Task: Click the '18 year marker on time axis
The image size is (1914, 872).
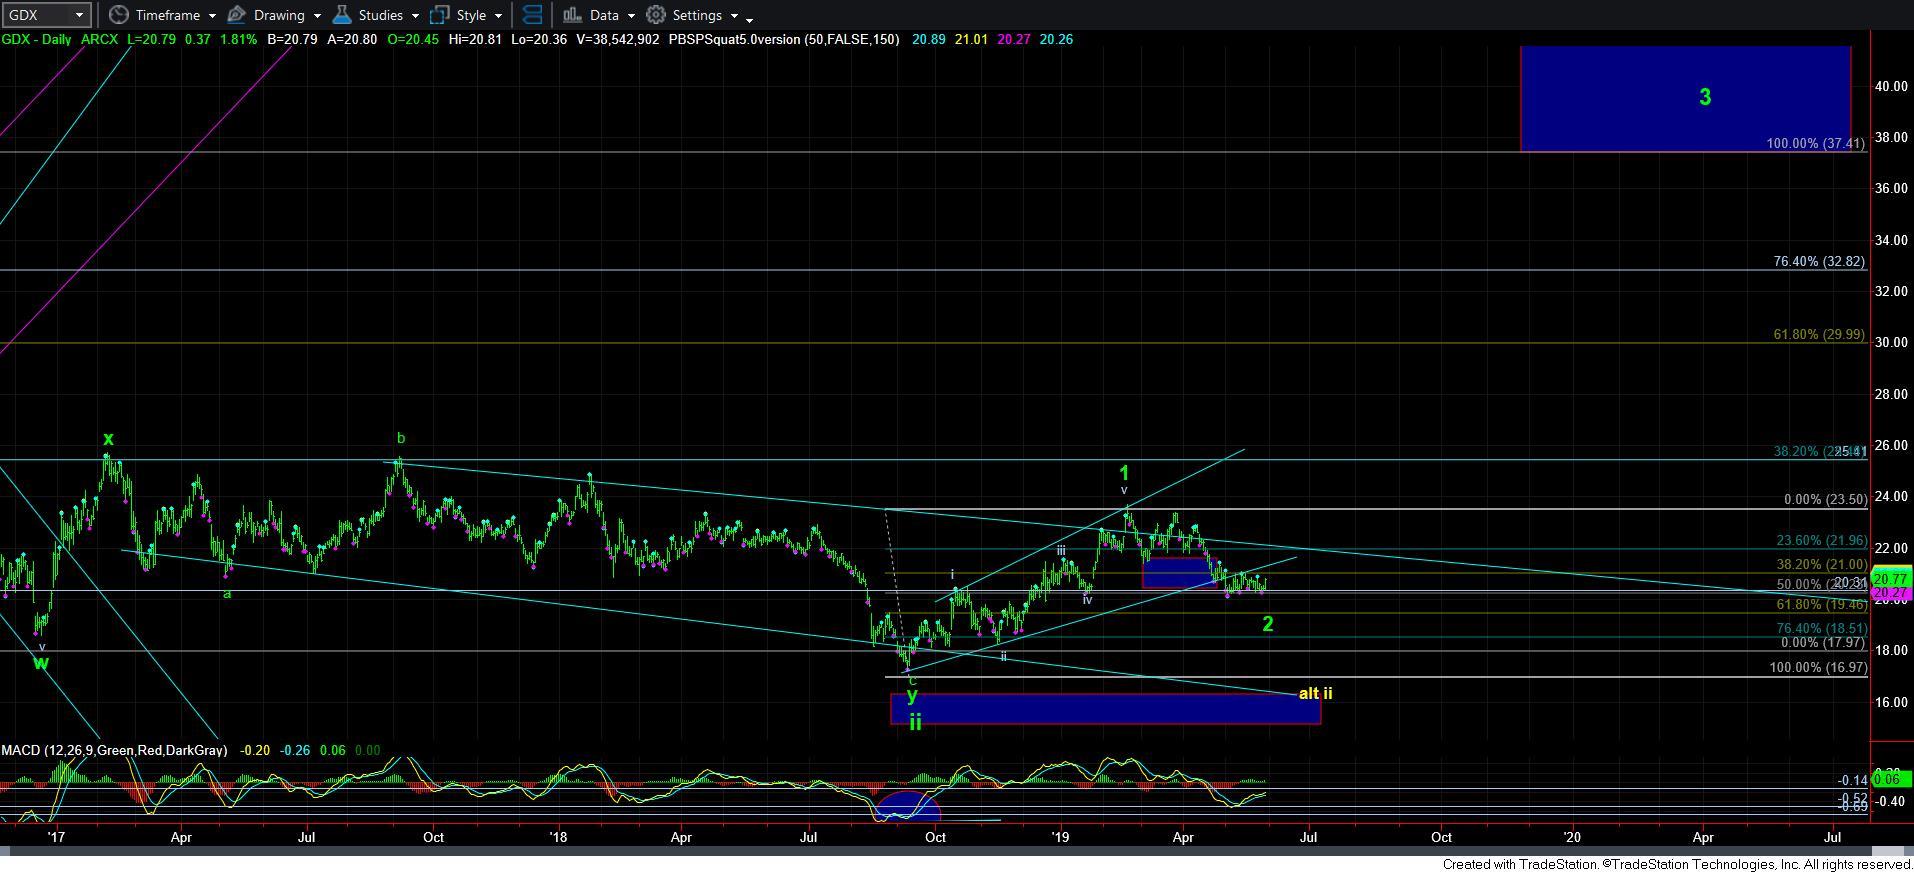Action: click(x=558, y=837)
